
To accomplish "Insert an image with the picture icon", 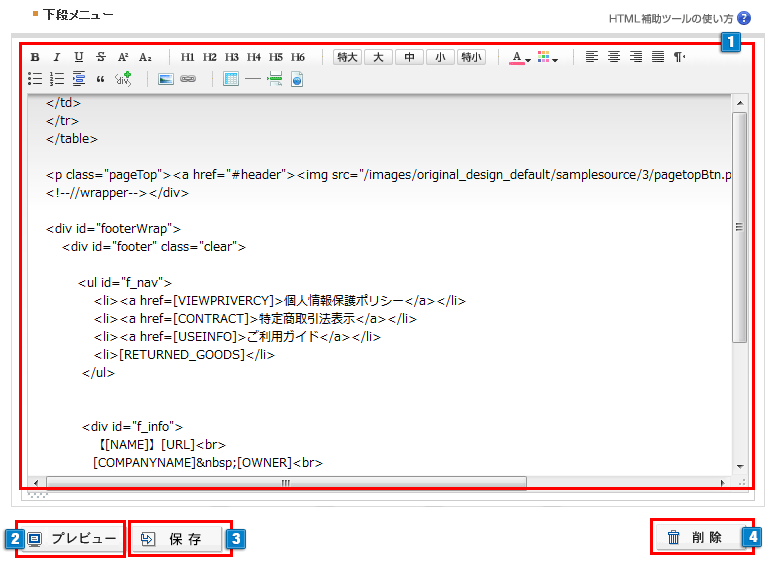I will pos(166,79).
